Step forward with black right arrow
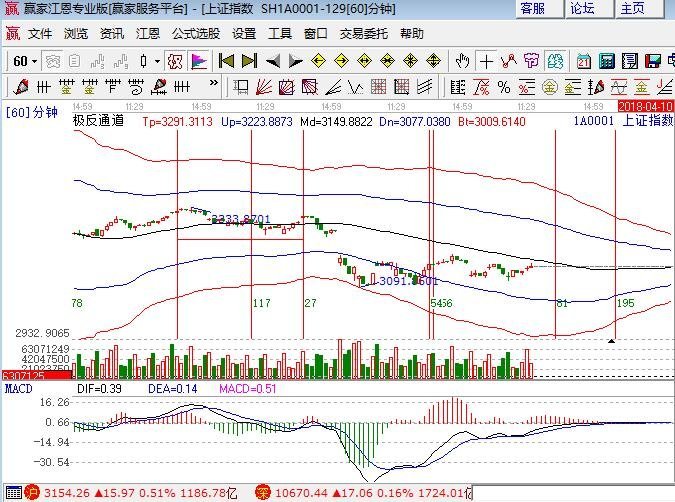Screen dimensions: 675x502 (x=295, y=62)
